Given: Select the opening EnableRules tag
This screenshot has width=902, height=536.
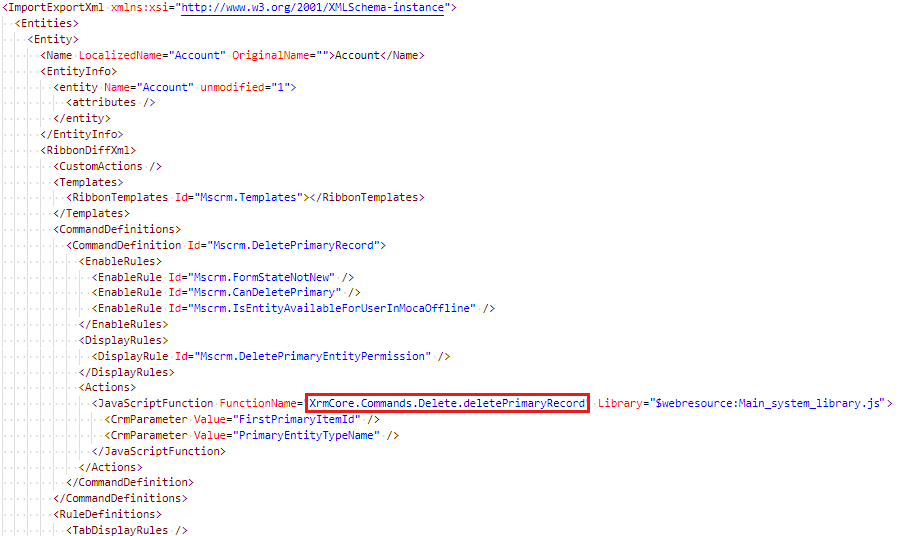Looking at the screenshot, I should (120, 262).
